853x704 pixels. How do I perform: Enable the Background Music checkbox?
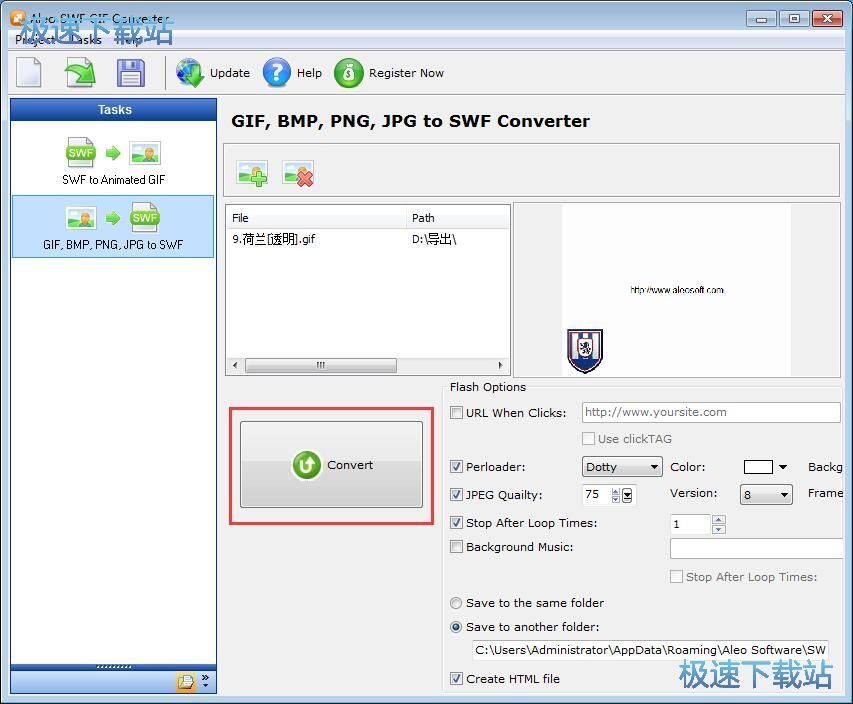click(456, 547)
